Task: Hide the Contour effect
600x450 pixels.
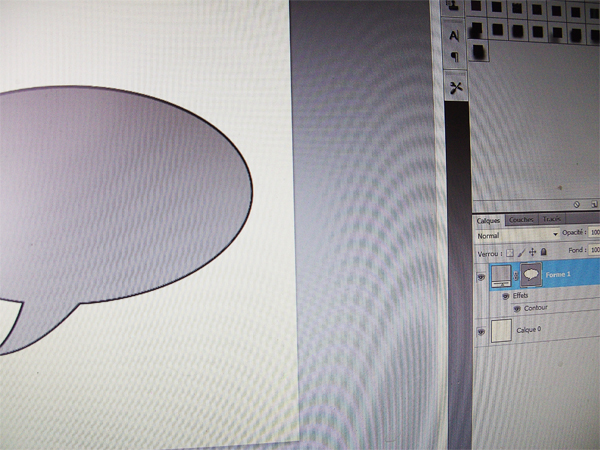Action: click(517, 309)
